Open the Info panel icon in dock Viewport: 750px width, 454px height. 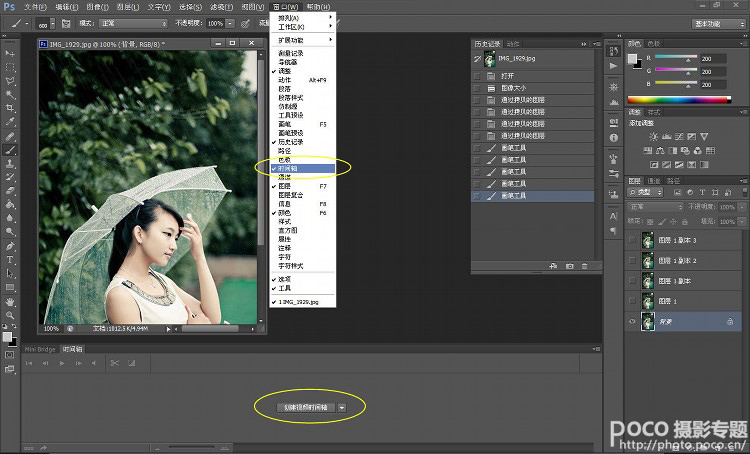[x=614, y=138]
